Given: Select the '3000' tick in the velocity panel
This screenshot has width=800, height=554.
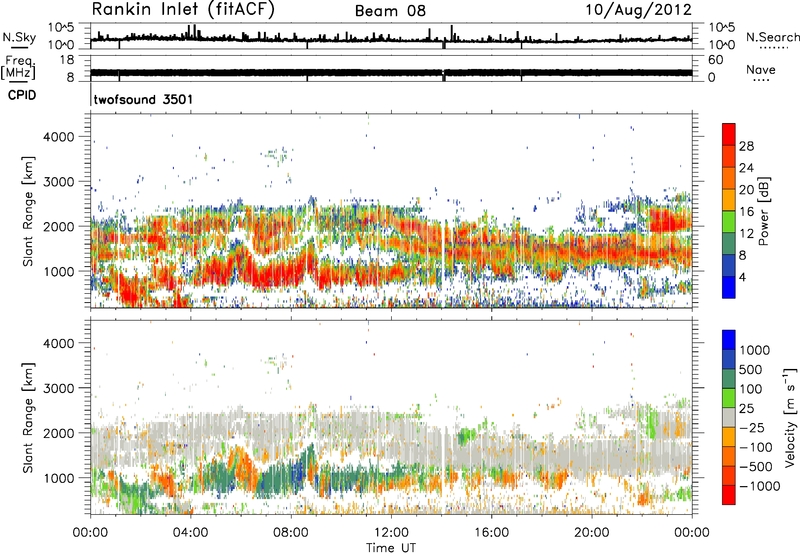Looking at the screenshot, I should point(59,388).
